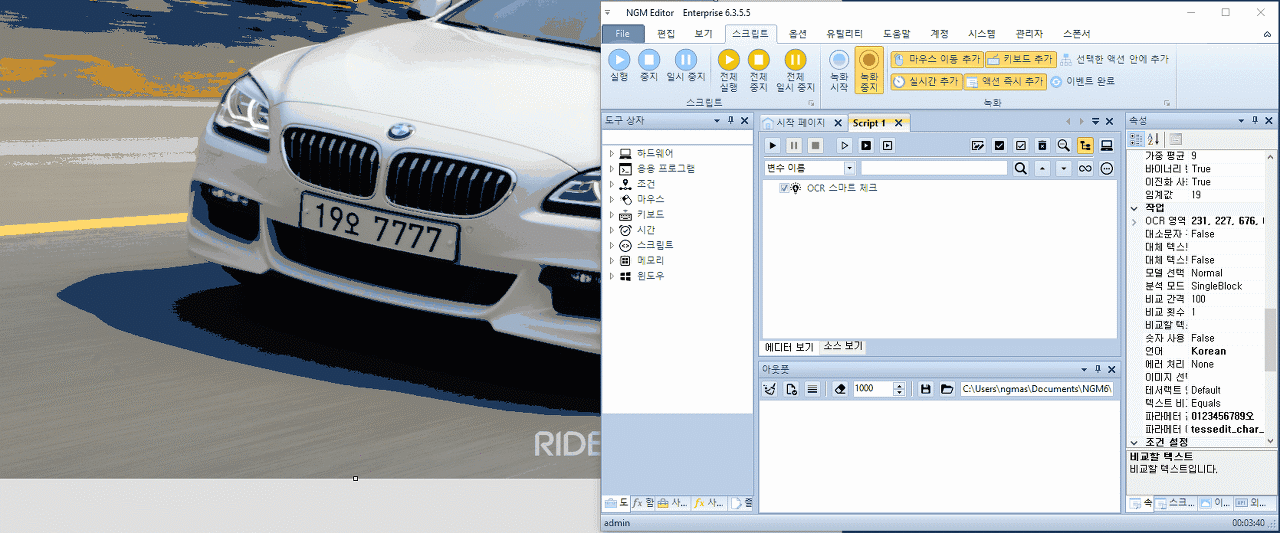Click the check all actions icon

click(999, 146)
